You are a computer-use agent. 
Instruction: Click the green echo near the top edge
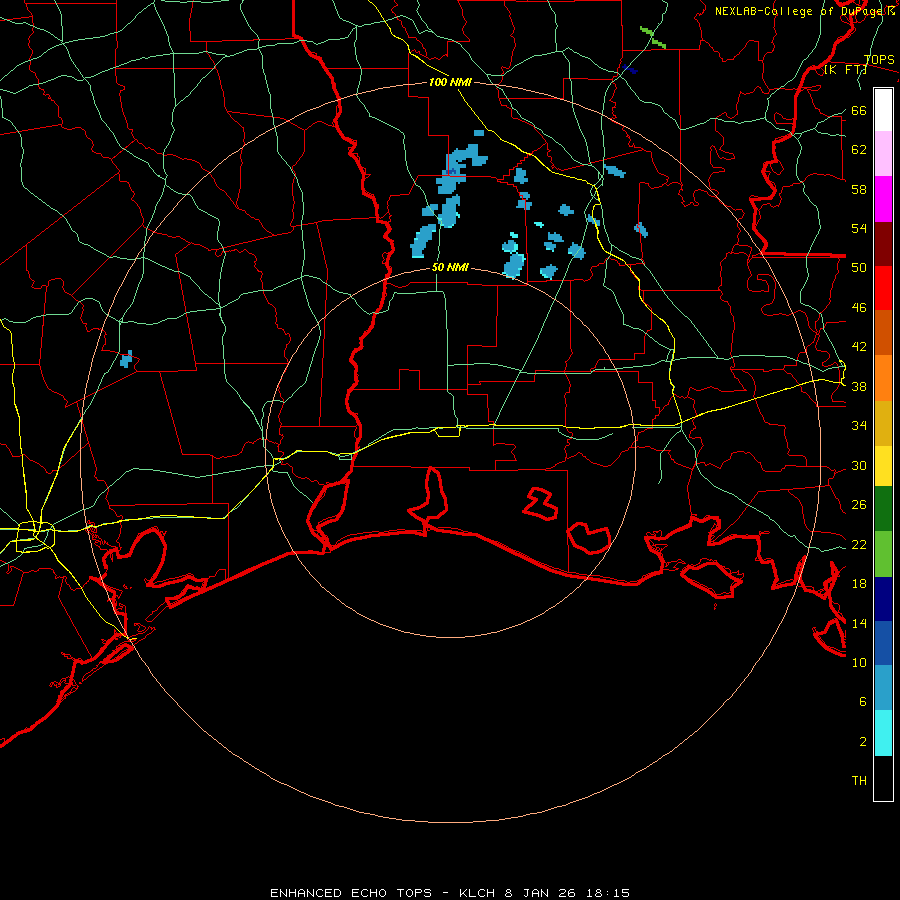coord(653,37)
